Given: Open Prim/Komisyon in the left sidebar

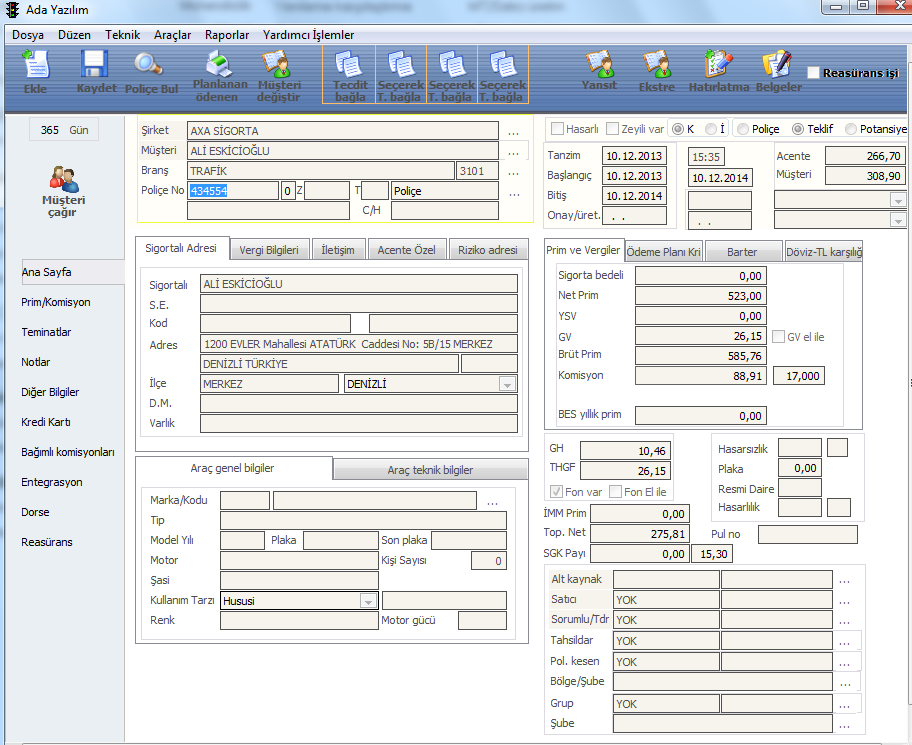Looking at the screenshot, I should [x=56, y=302].
